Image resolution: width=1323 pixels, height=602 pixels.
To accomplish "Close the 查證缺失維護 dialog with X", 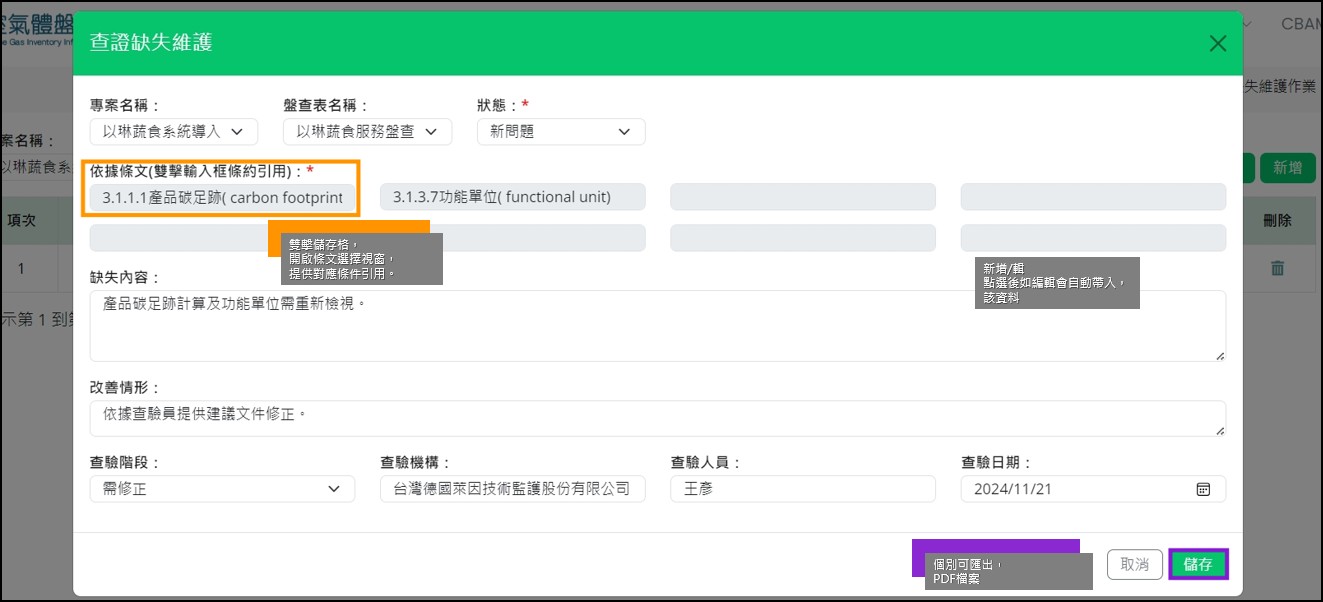I will tap(1217, 43).
